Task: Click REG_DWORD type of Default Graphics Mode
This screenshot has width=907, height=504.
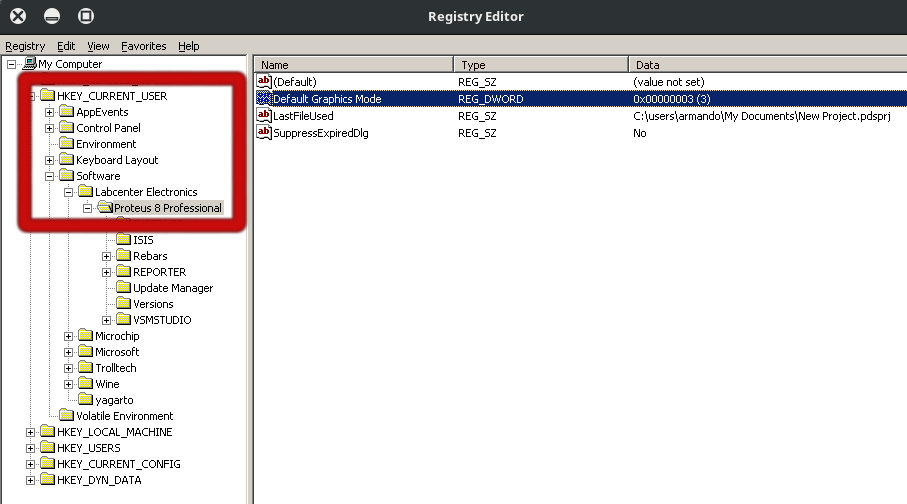Action: pos(491,99)
